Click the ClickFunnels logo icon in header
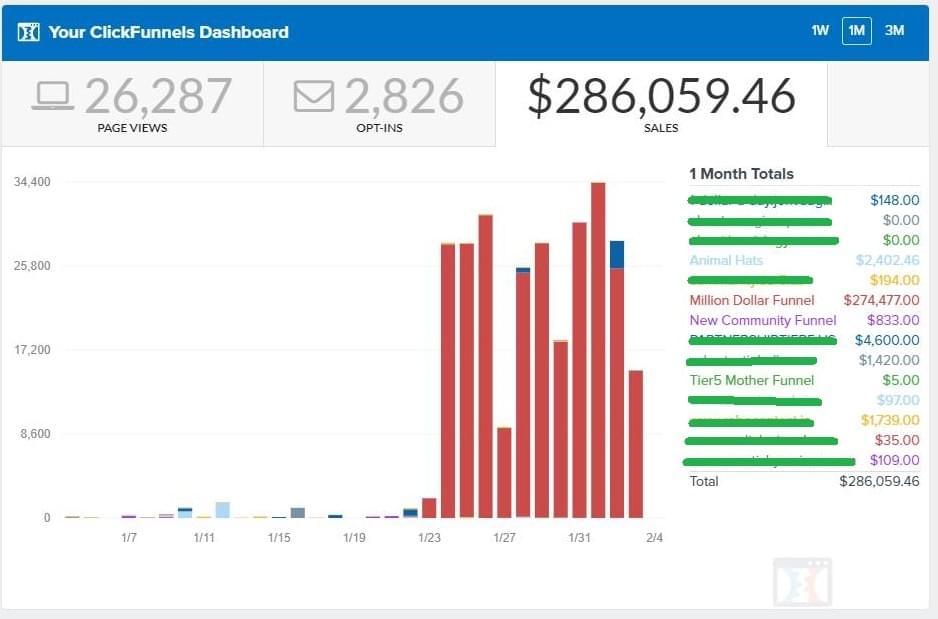 28,32
